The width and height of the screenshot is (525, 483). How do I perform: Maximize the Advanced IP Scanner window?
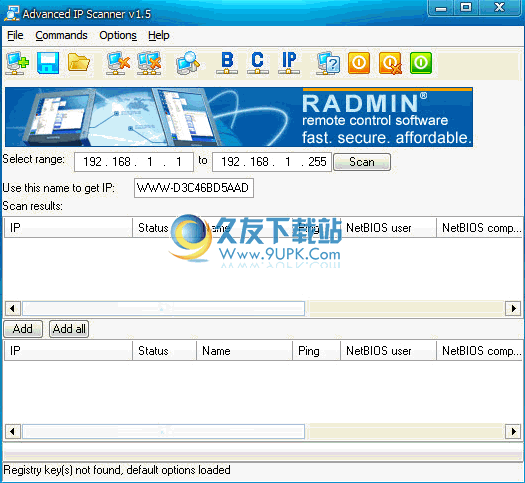(466, 8)
